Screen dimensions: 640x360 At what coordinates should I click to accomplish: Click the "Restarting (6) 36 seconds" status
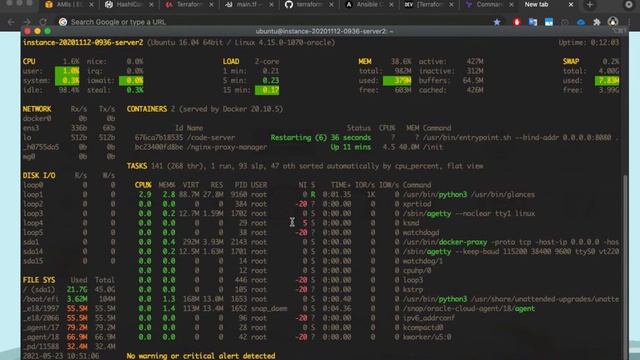321,138
